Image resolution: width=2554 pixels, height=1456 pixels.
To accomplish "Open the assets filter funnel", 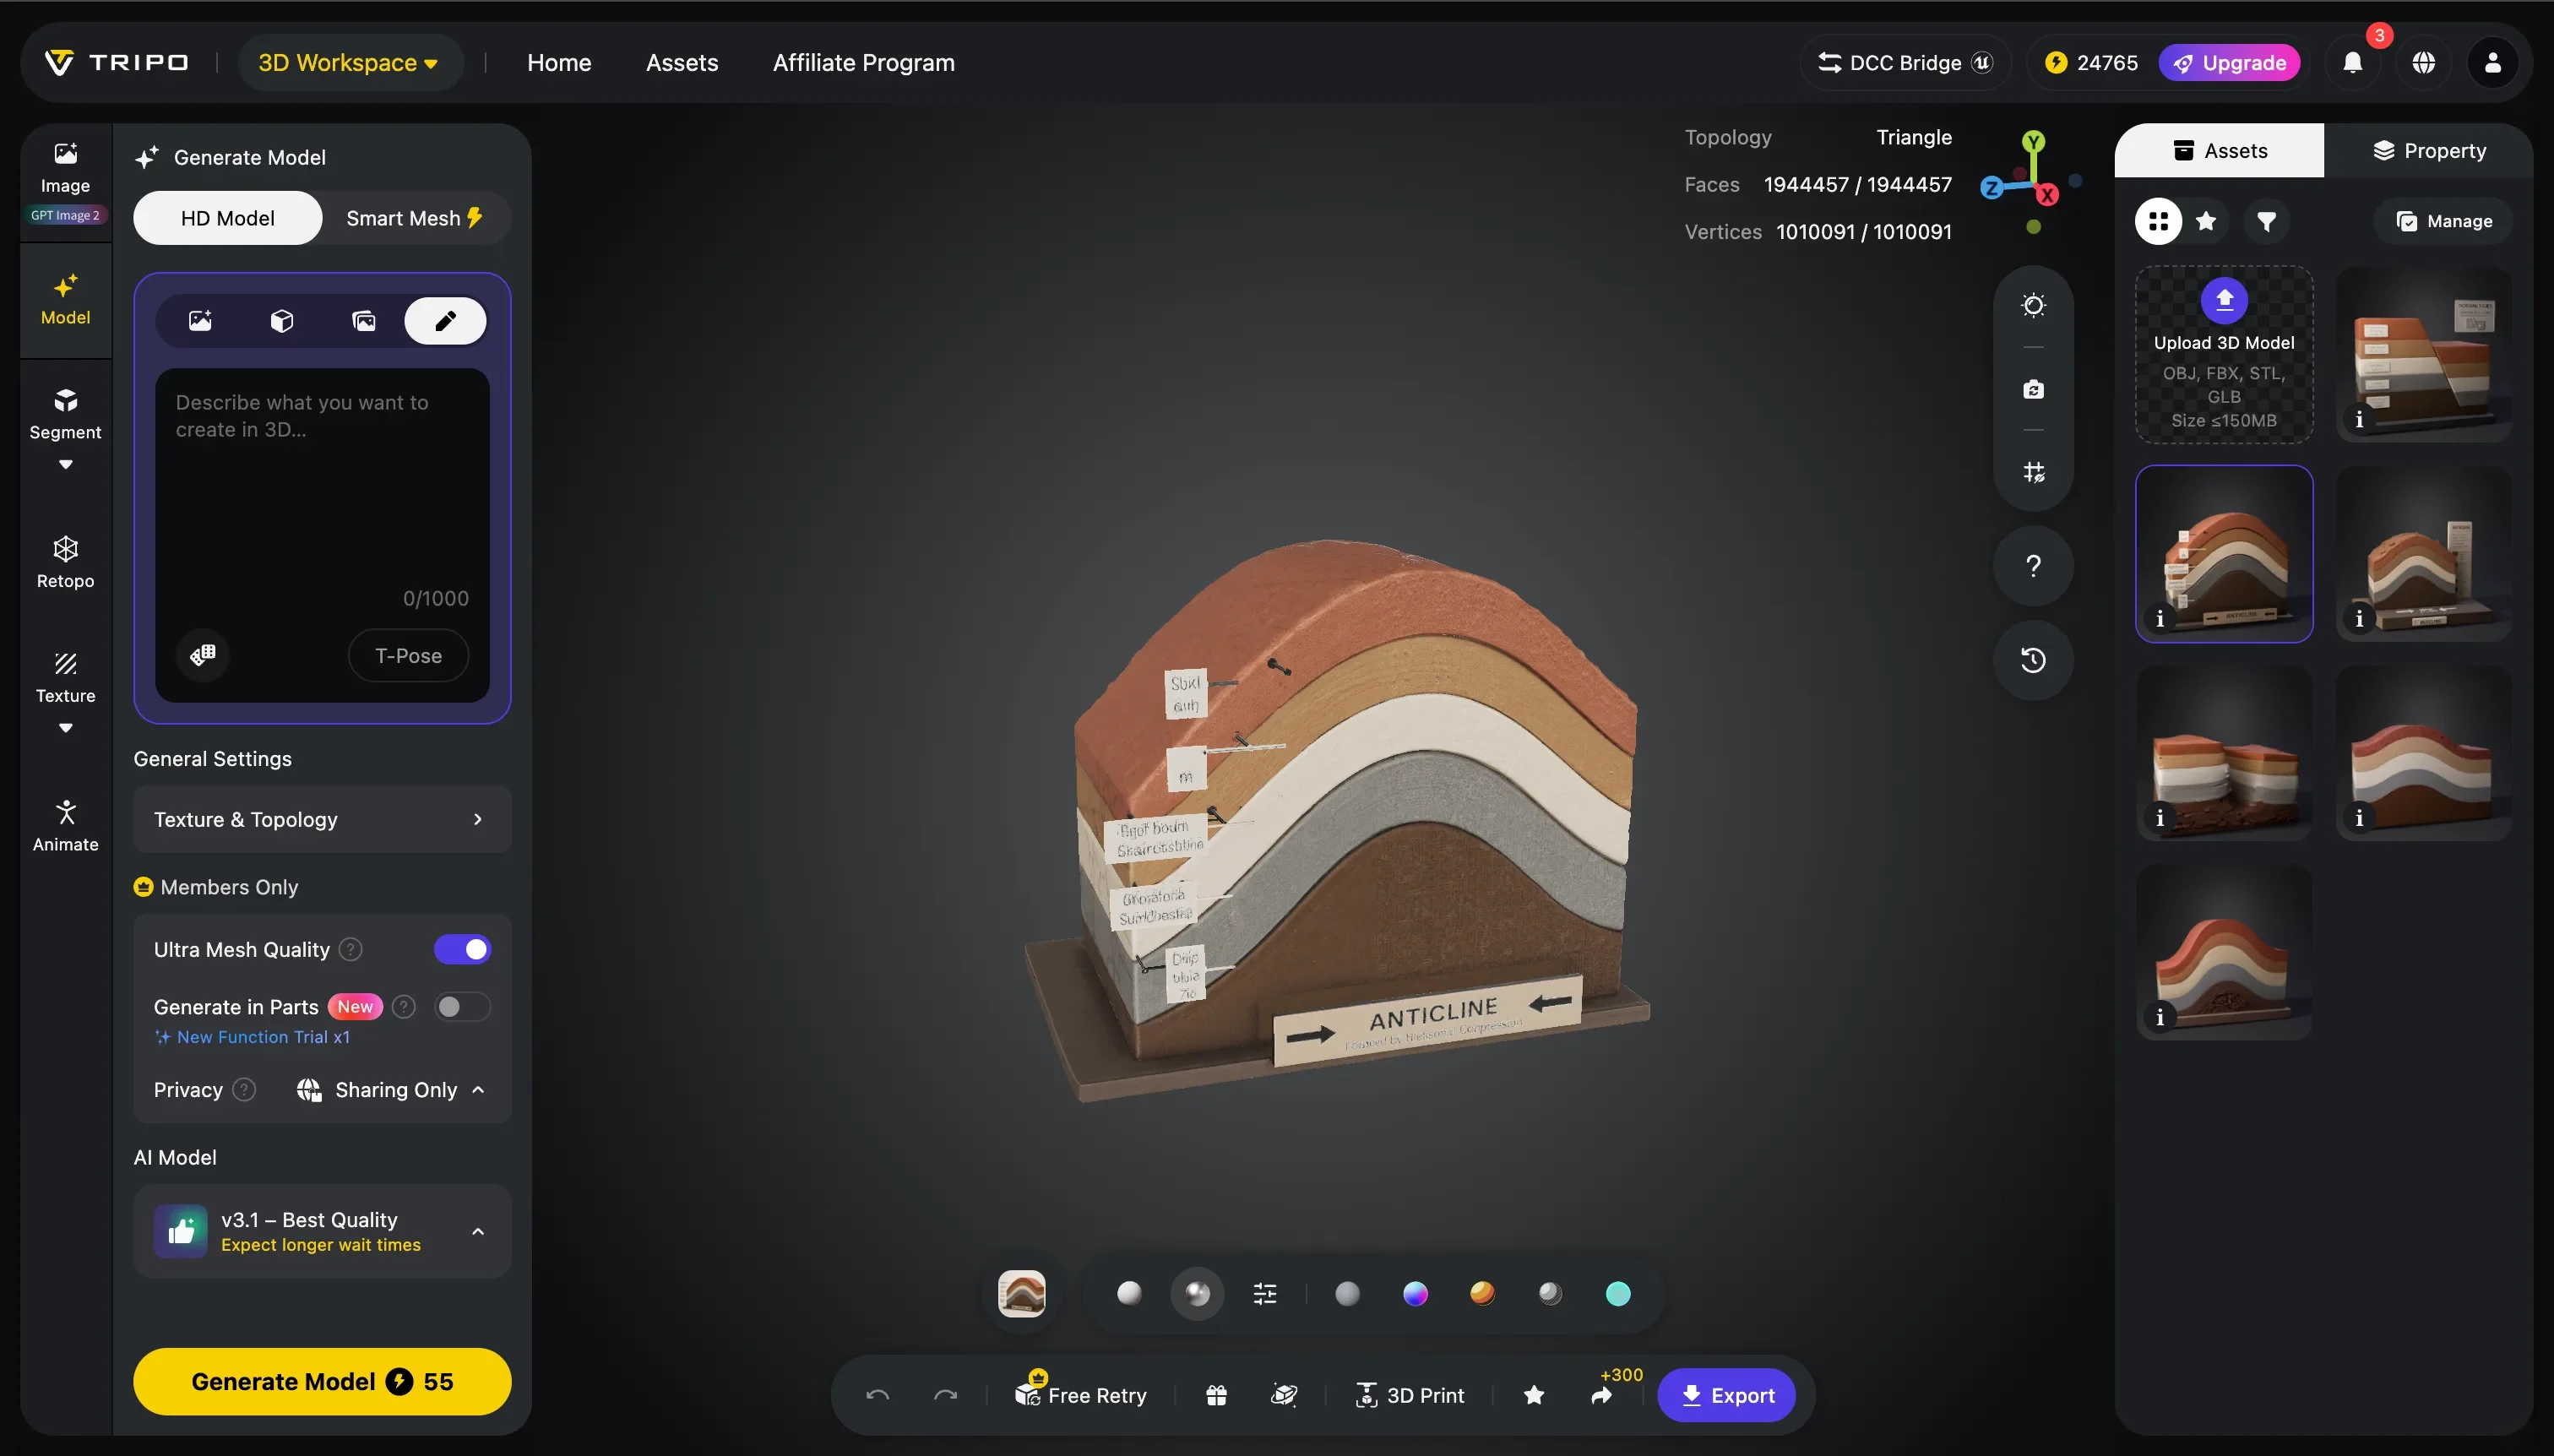I will tap(2267, 221).
